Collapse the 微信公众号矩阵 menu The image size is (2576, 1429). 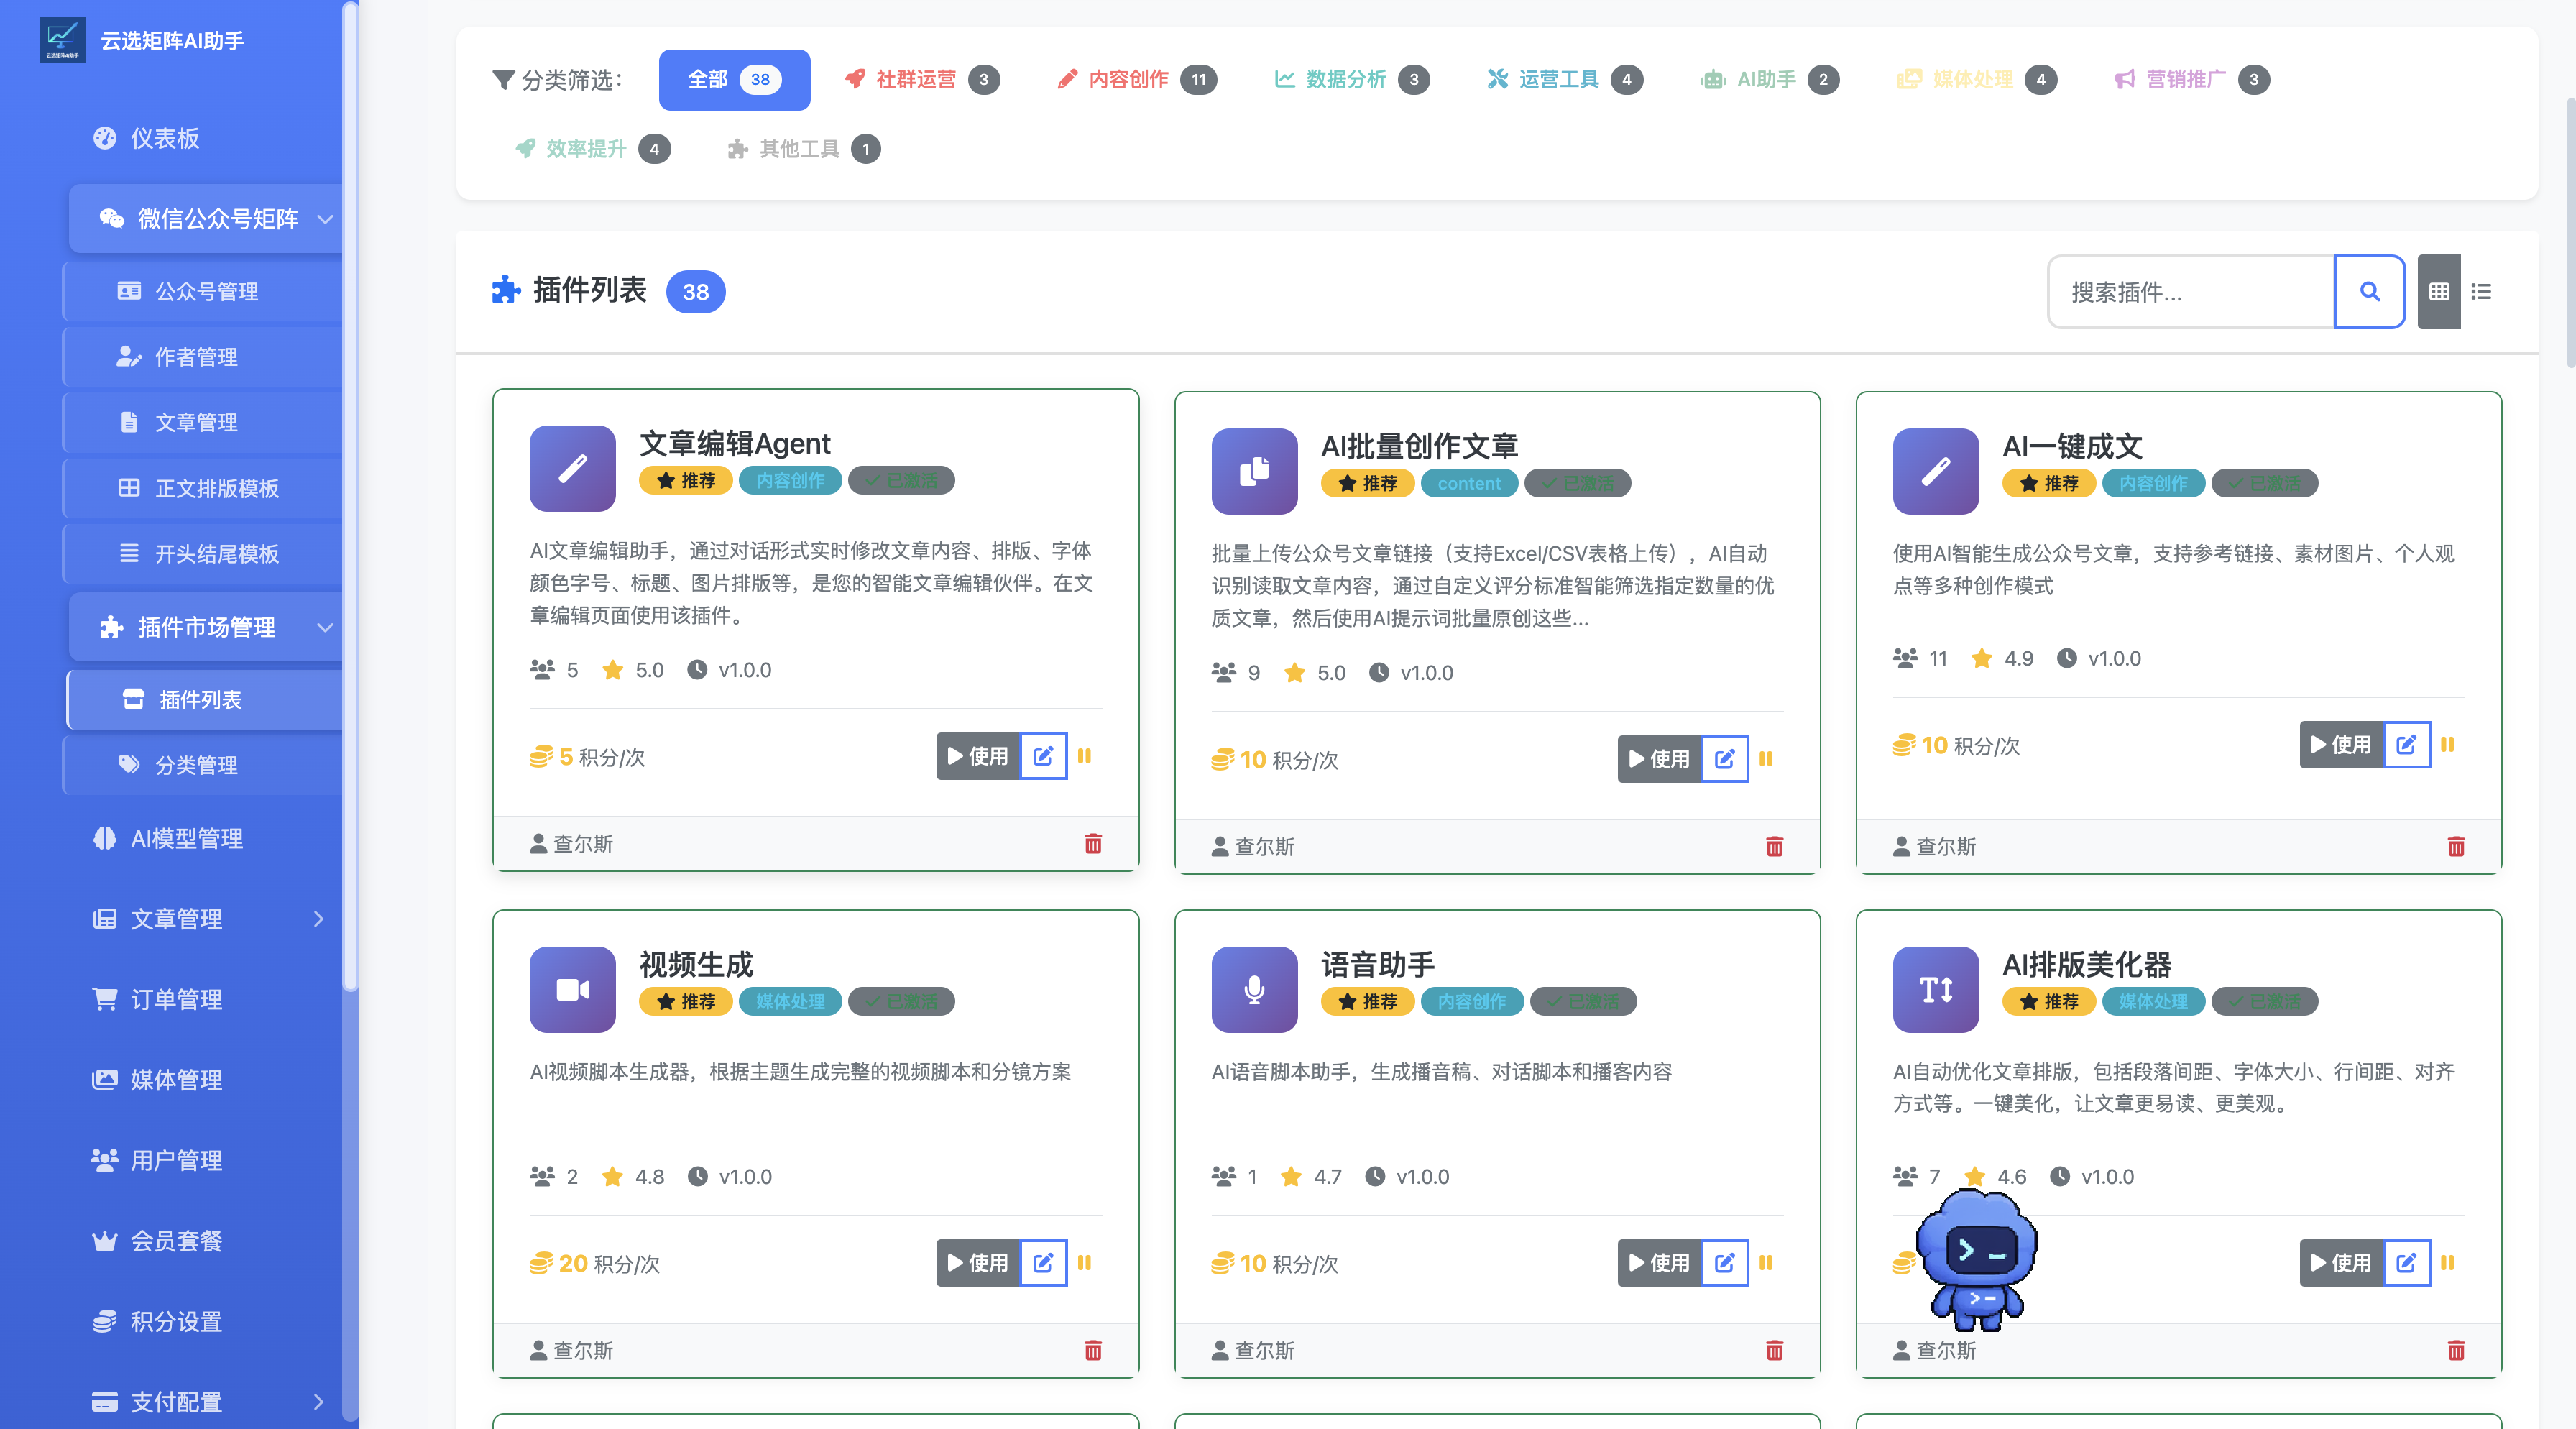(x=205, y=218)
